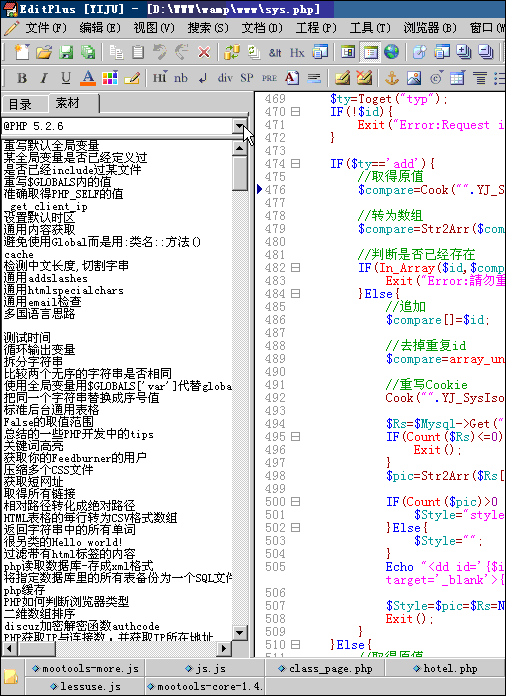Select the cliptext item 设置默认时区
This screenshot has height=696, width=506.
tap(40, 218)
